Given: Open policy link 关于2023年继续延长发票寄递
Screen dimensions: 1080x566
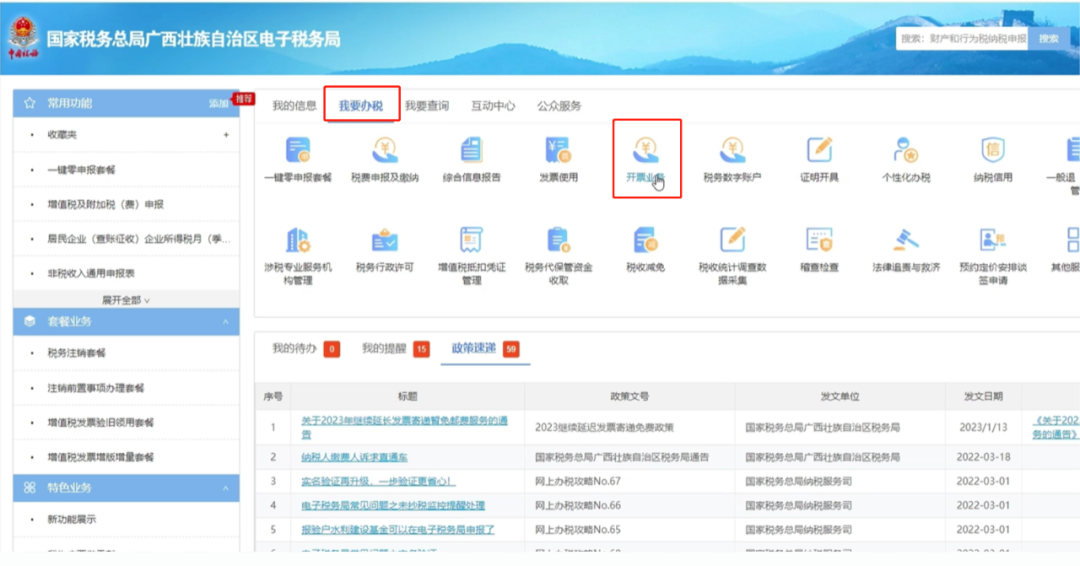Looking at the screenshot, I should [404, 427].
